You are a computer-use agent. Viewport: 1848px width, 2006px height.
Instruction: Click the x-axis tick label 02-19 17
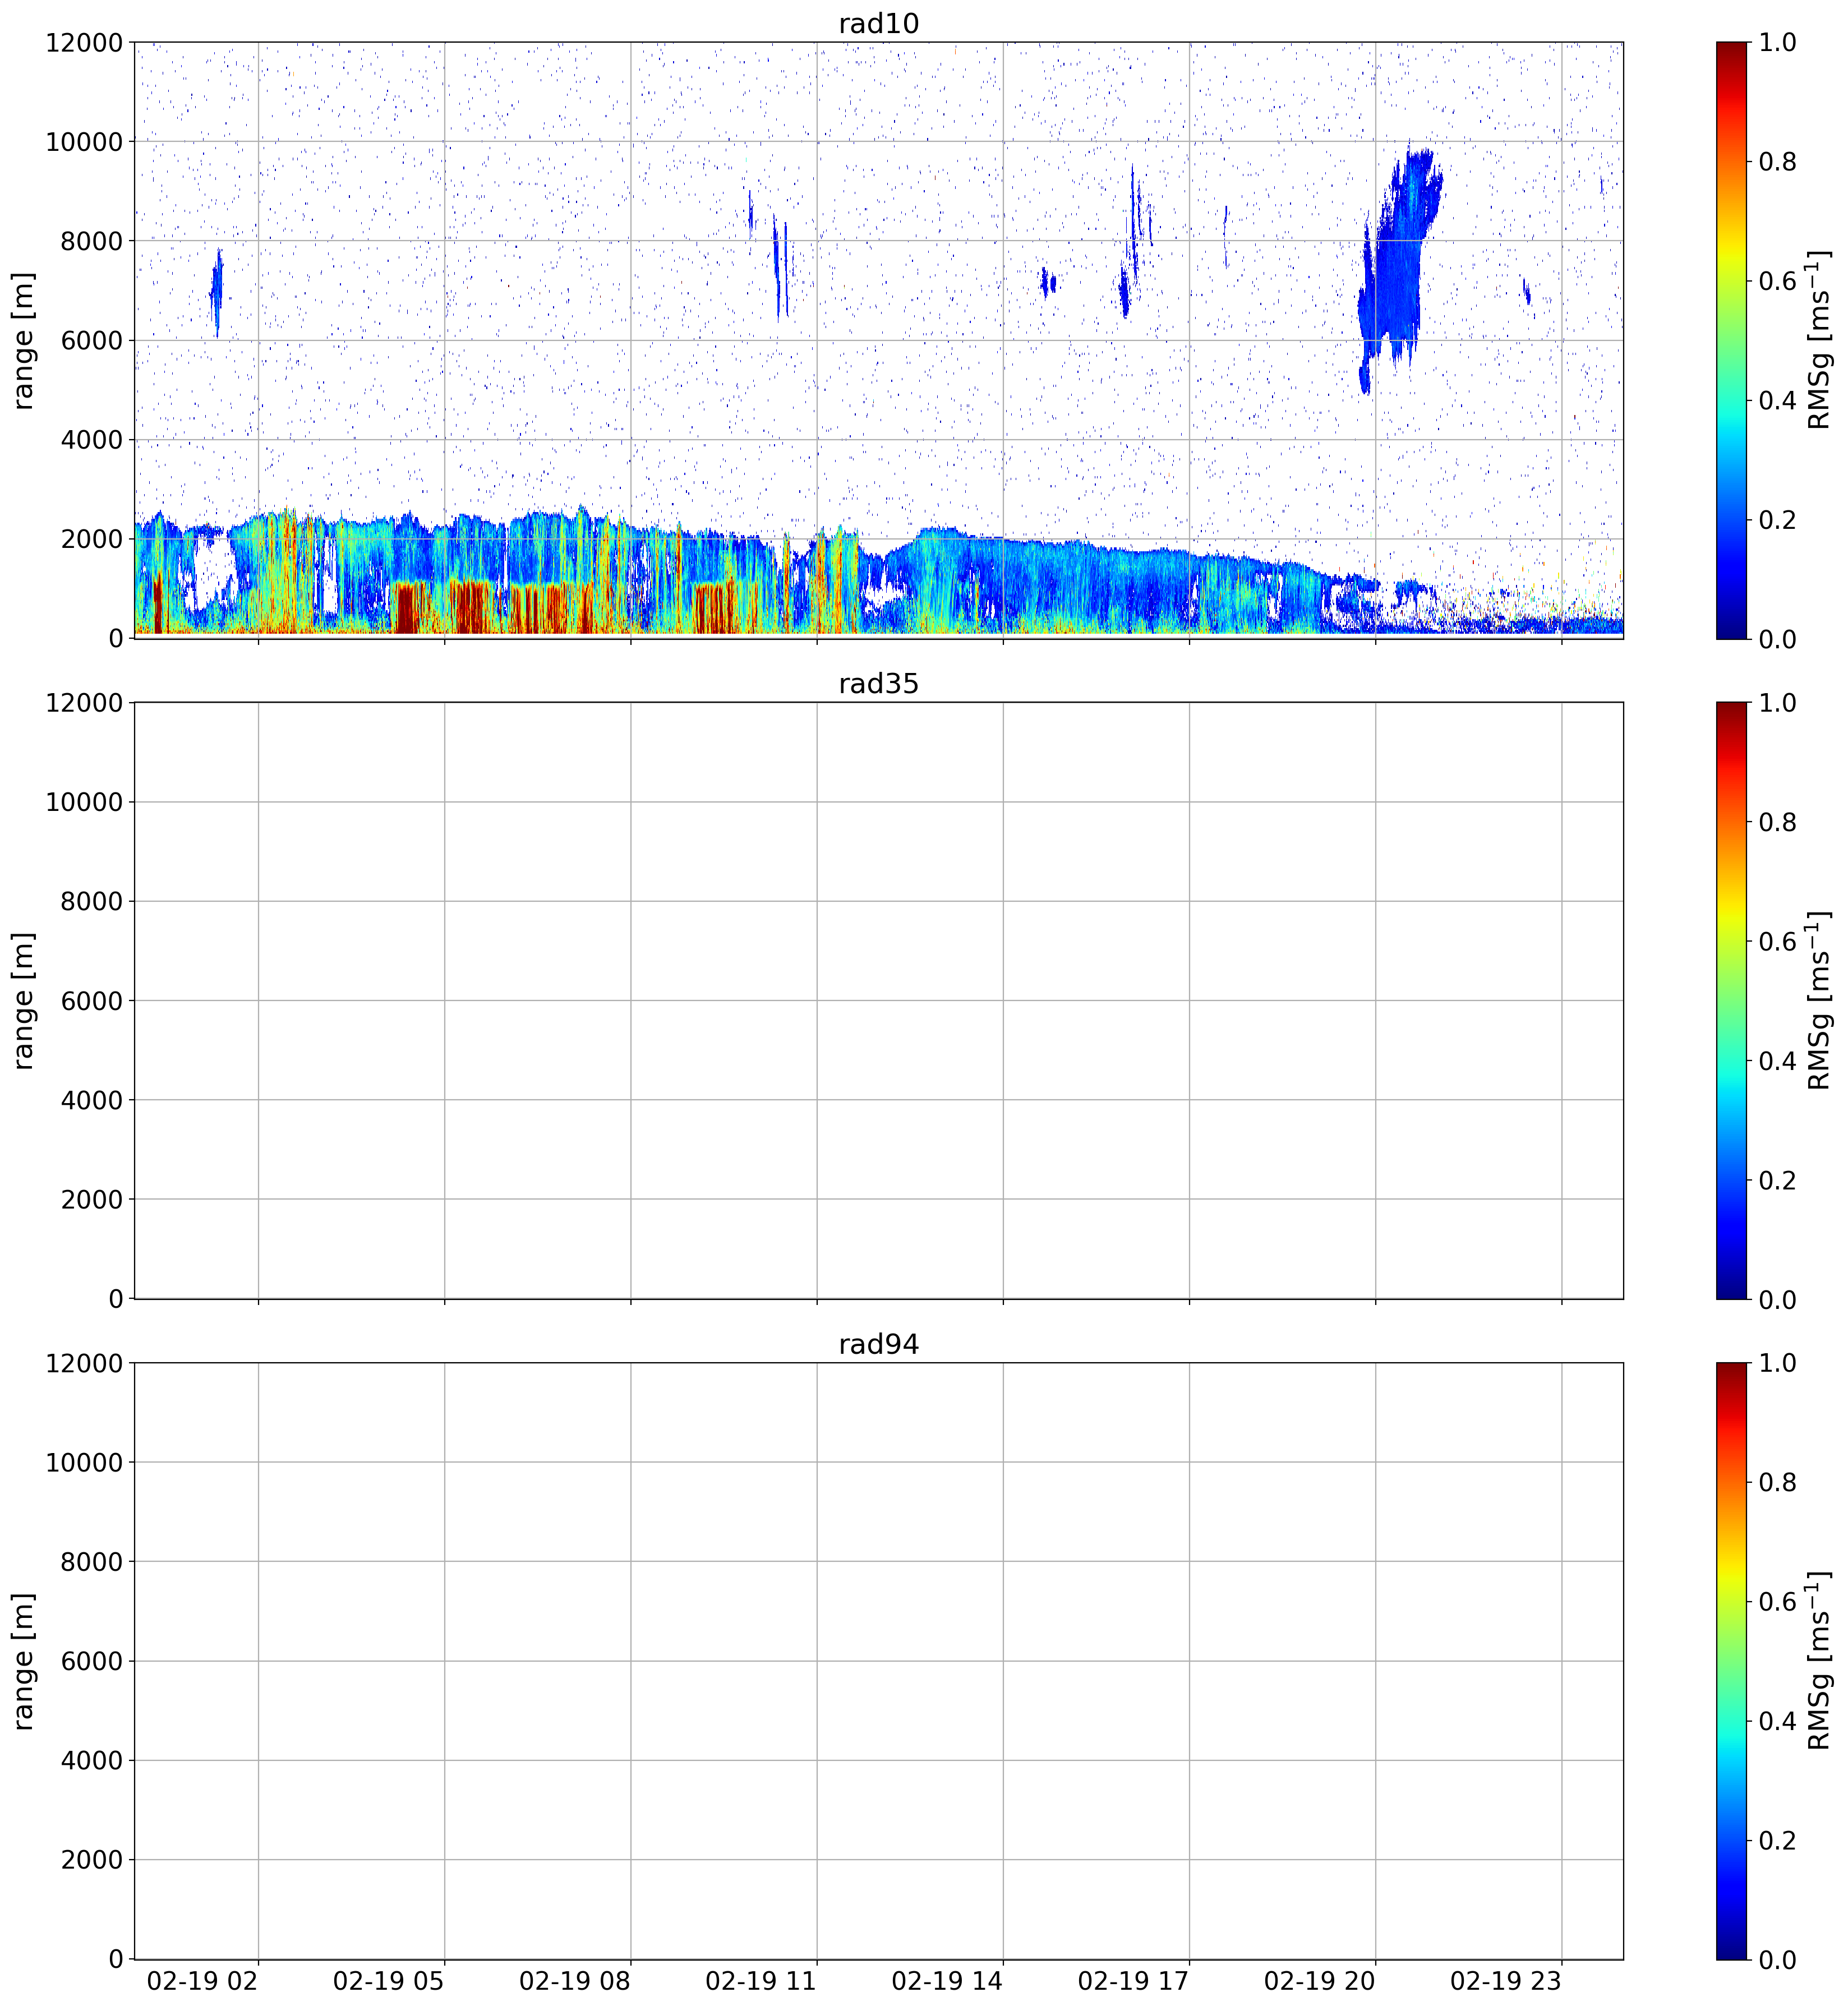[1133, 1980]
